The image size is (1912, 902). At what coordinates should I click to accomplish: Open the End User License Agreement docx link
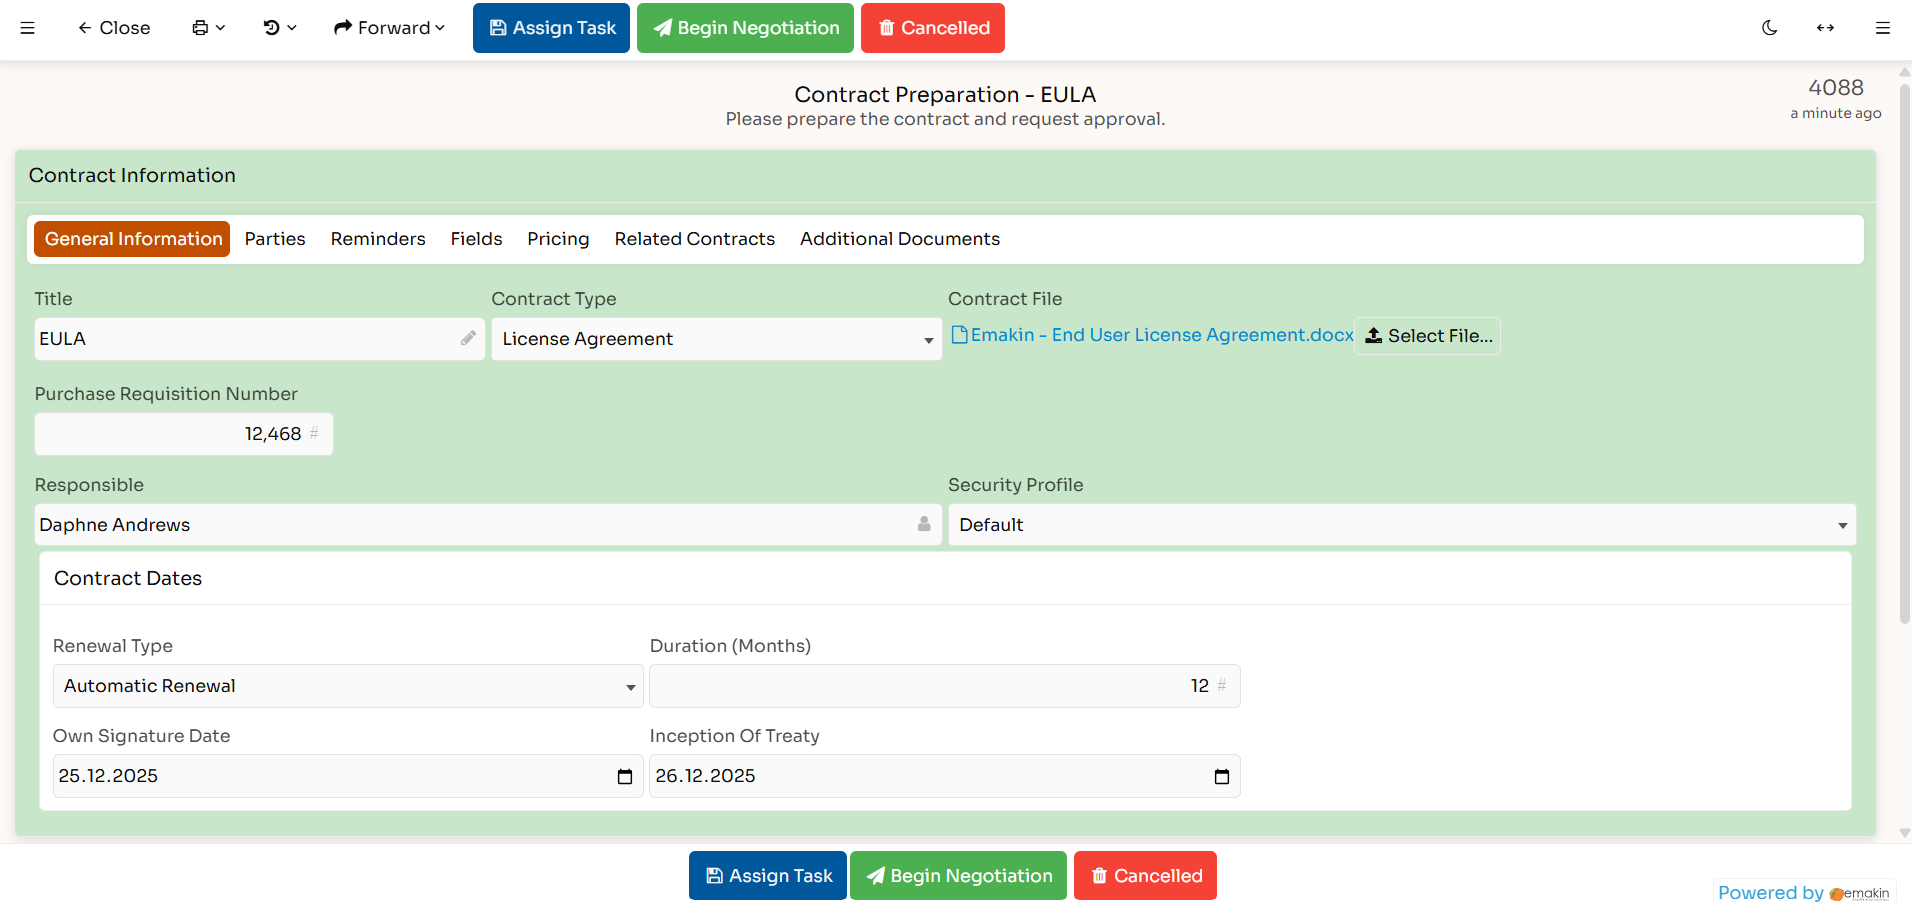coord(1155,335)
